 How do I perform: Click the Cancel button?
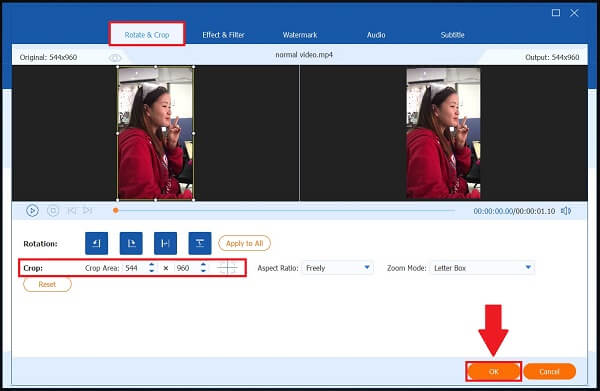click(549, 371)
